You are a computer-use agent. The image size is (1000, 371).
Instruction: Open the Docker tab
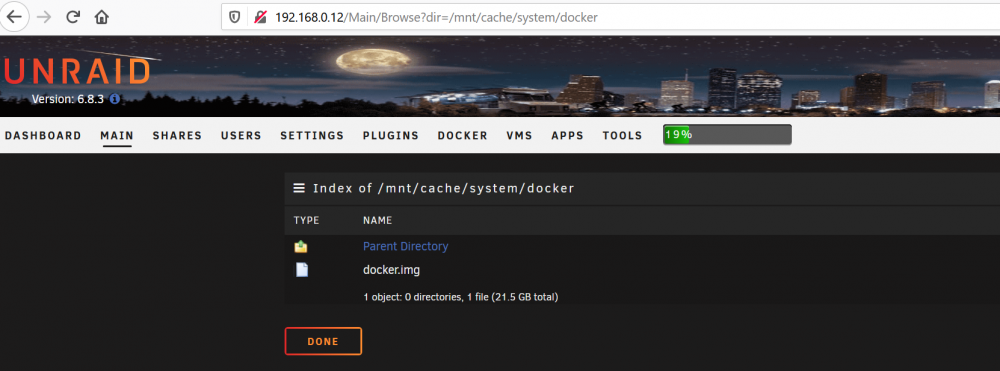pyautogui.click(x=462, y=136)
